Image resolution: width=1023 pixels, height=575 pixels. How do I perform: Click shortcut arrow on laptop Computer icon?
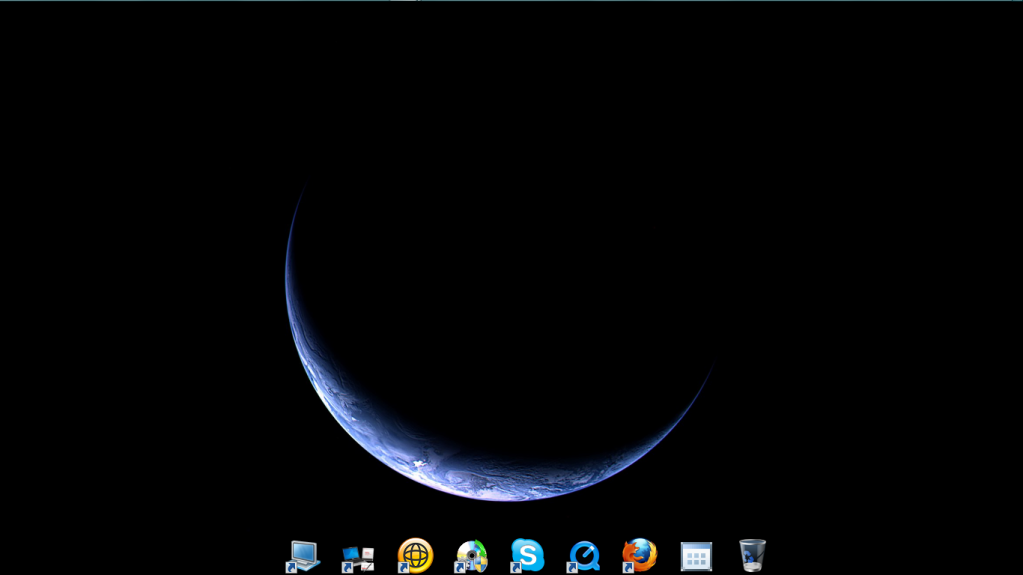[291, 567]
